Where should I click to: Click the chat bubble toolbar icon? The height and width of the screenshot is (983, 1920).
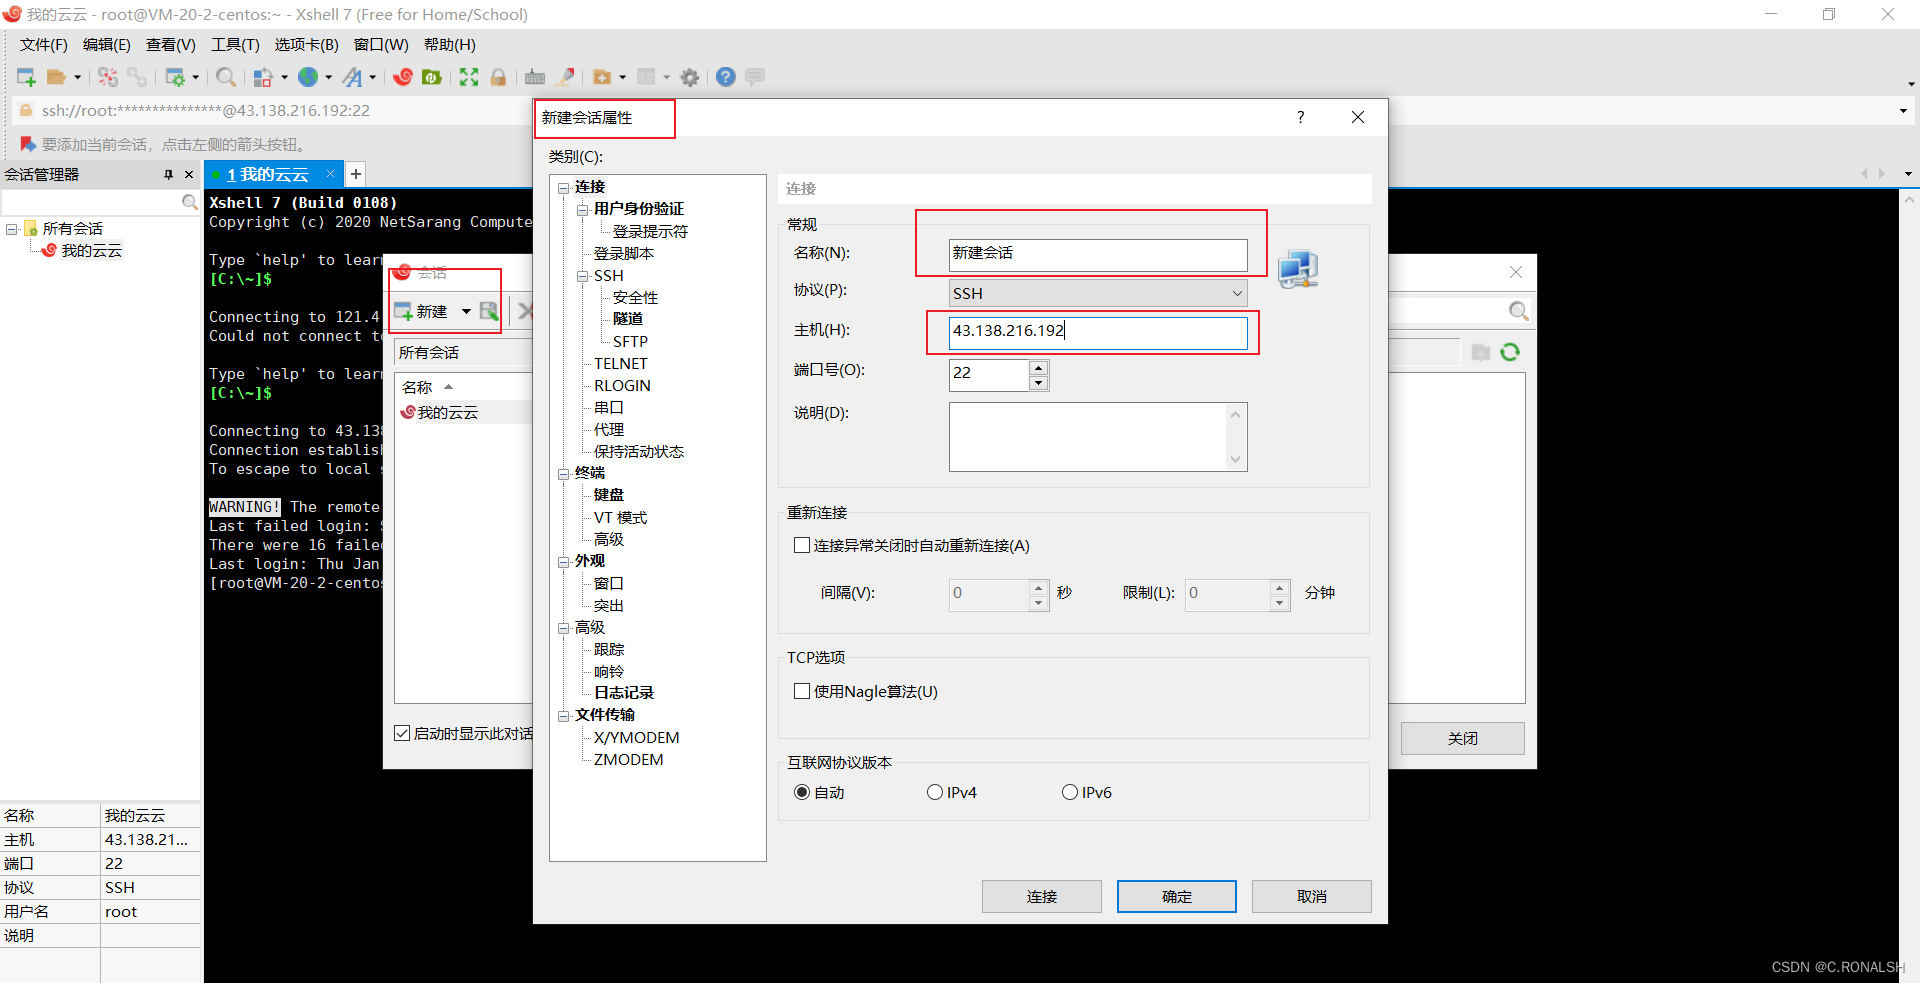point(755,77)
